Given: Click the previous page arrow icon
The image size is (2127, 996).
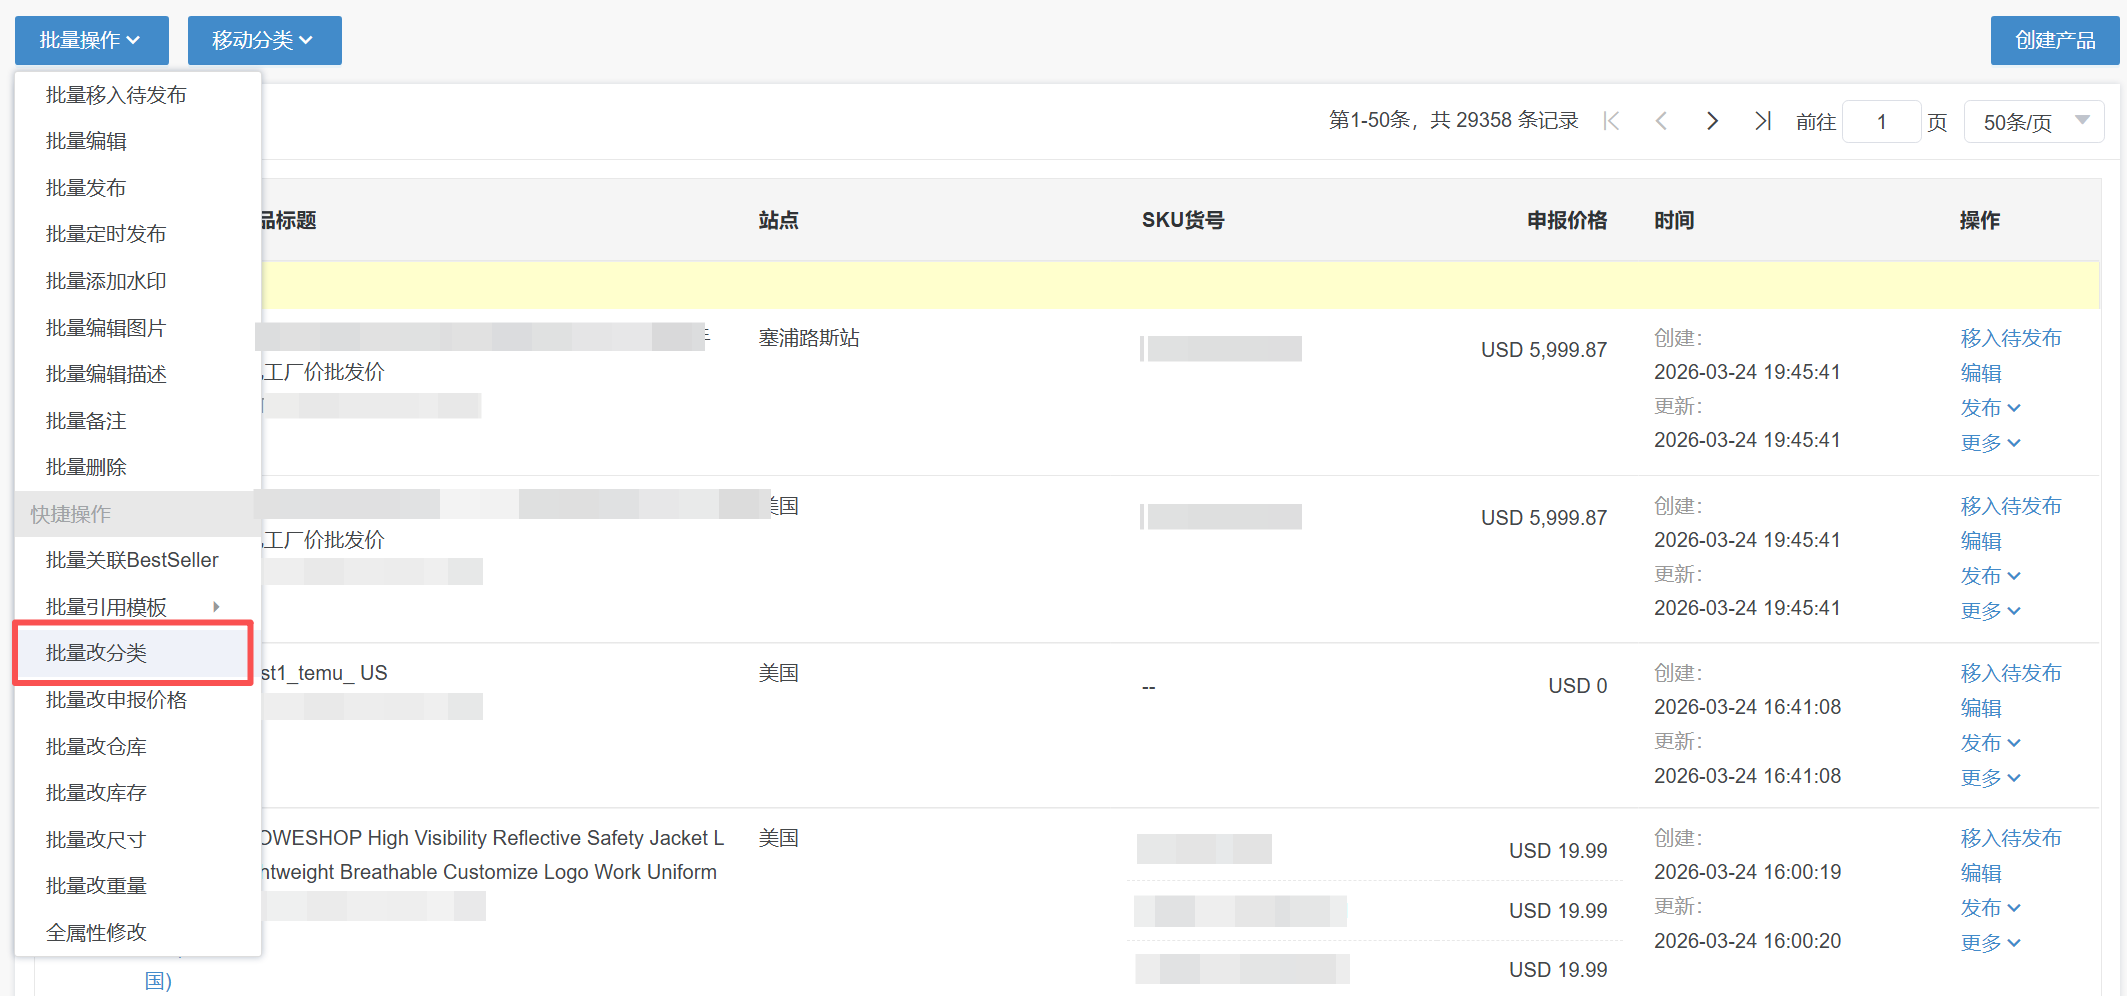Looking at the screenshot, I should pyautogui.click(x=1661, y=121).
